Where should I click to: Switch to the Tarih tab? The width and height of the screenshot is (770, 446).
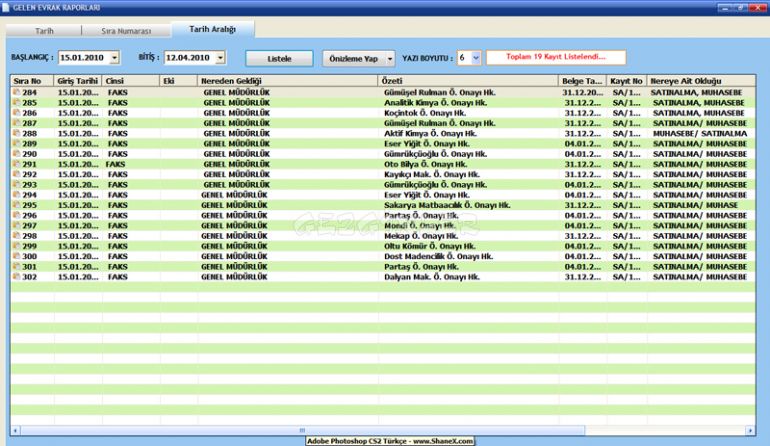44,31
